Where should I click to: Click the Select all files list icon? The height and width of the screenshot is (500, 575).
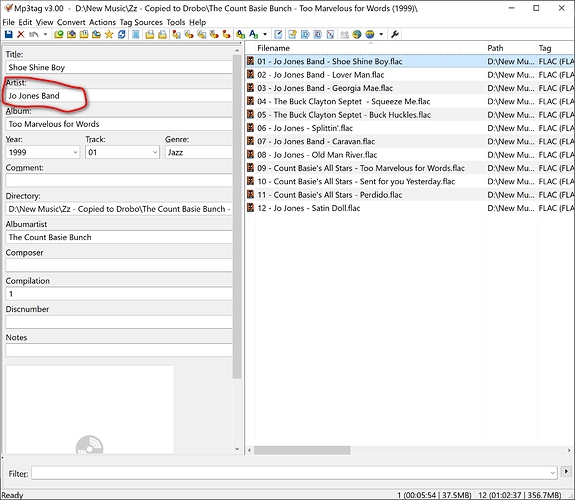[136, 34]
